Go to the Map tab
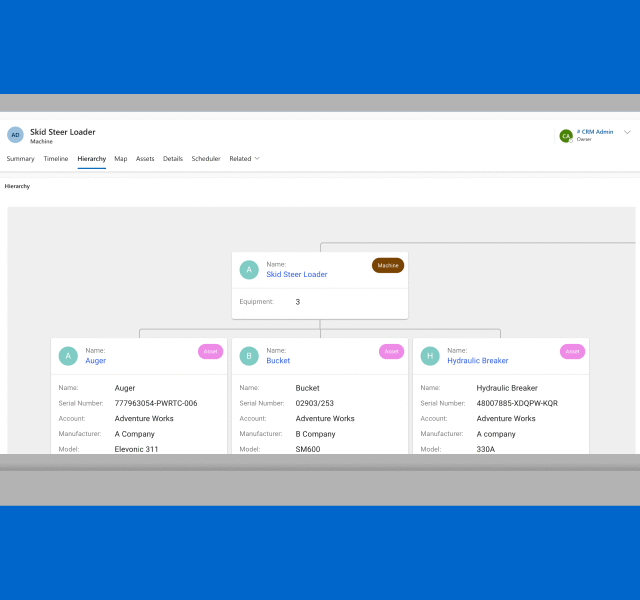Screen dimensions: 640x600 [x=120, y=159]
